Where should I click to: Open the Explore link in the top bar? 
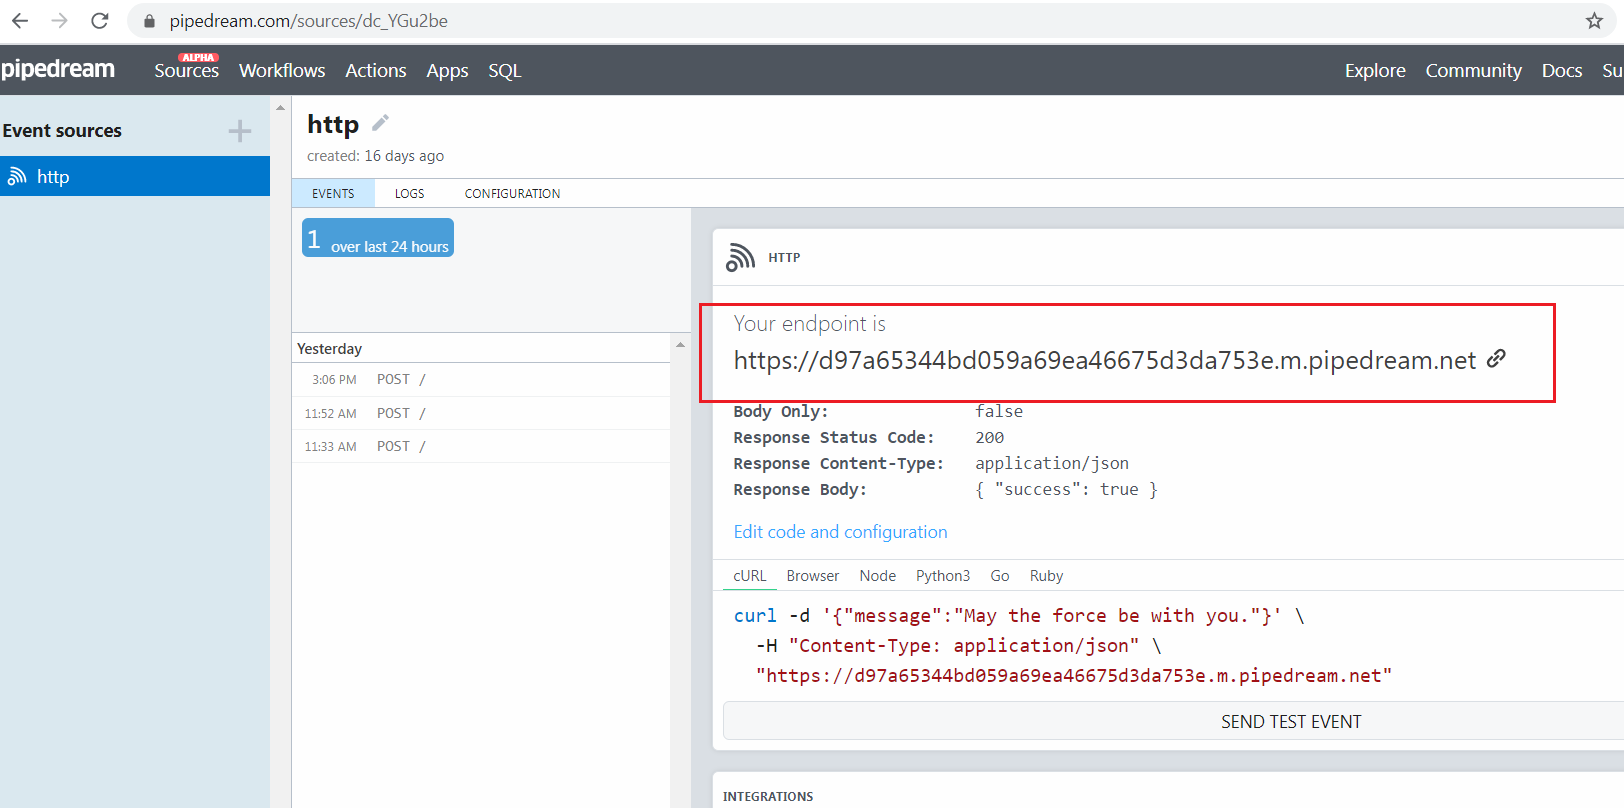pyautogui.click(x=1375, y=70)
